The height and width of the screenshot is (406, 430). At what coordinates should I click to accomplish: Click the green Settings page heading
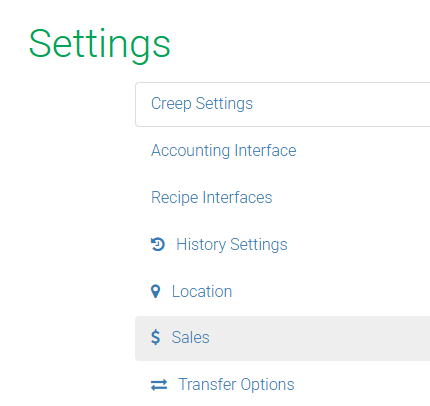click(100, 45)
